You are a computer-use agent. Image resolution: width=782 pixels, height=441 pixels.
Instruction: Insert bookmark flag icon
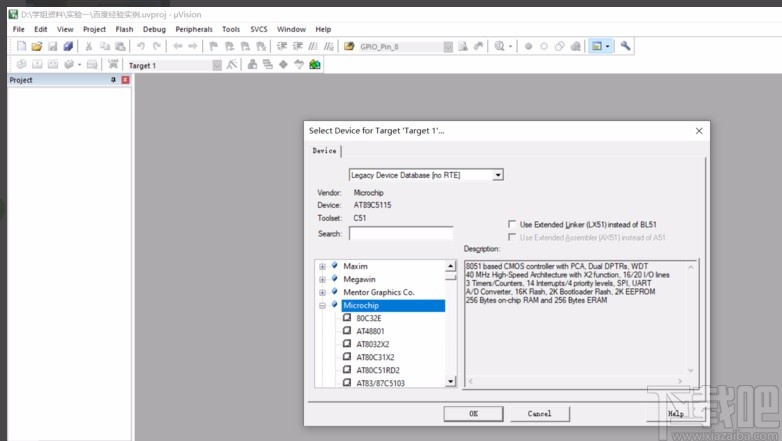pos(213,46)
